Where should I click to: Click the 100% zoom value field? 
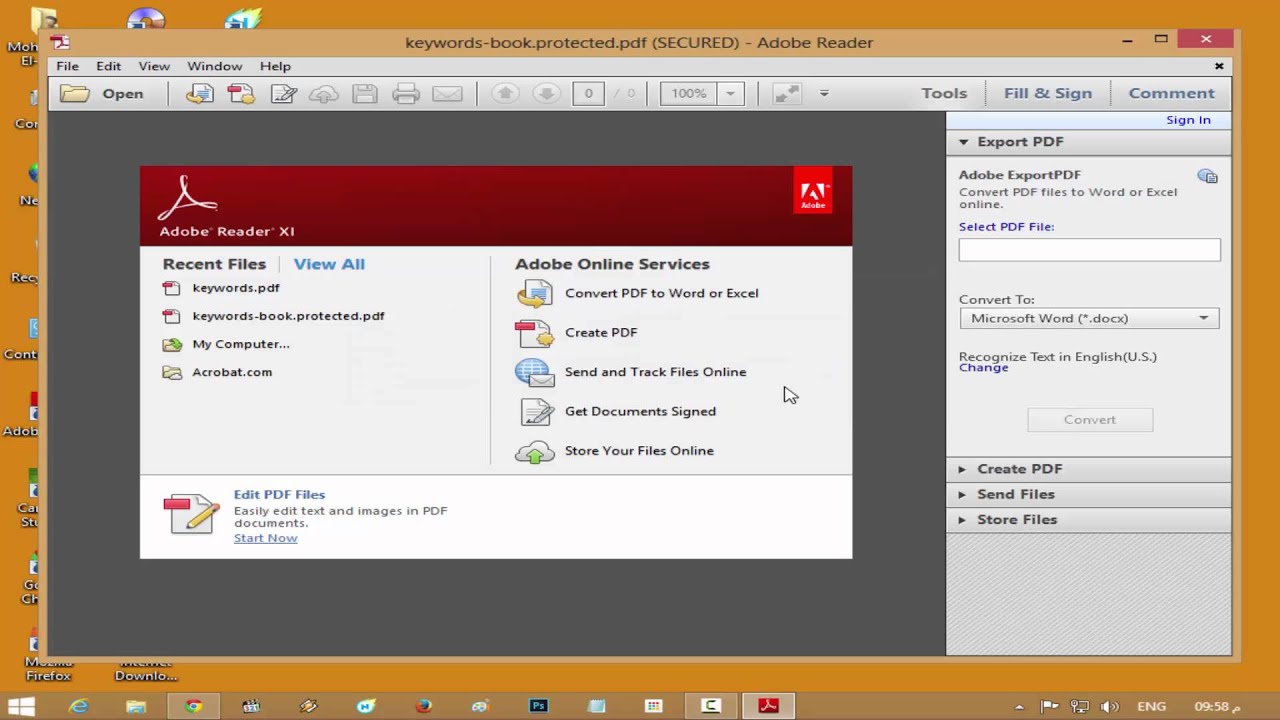pos(689,94)
